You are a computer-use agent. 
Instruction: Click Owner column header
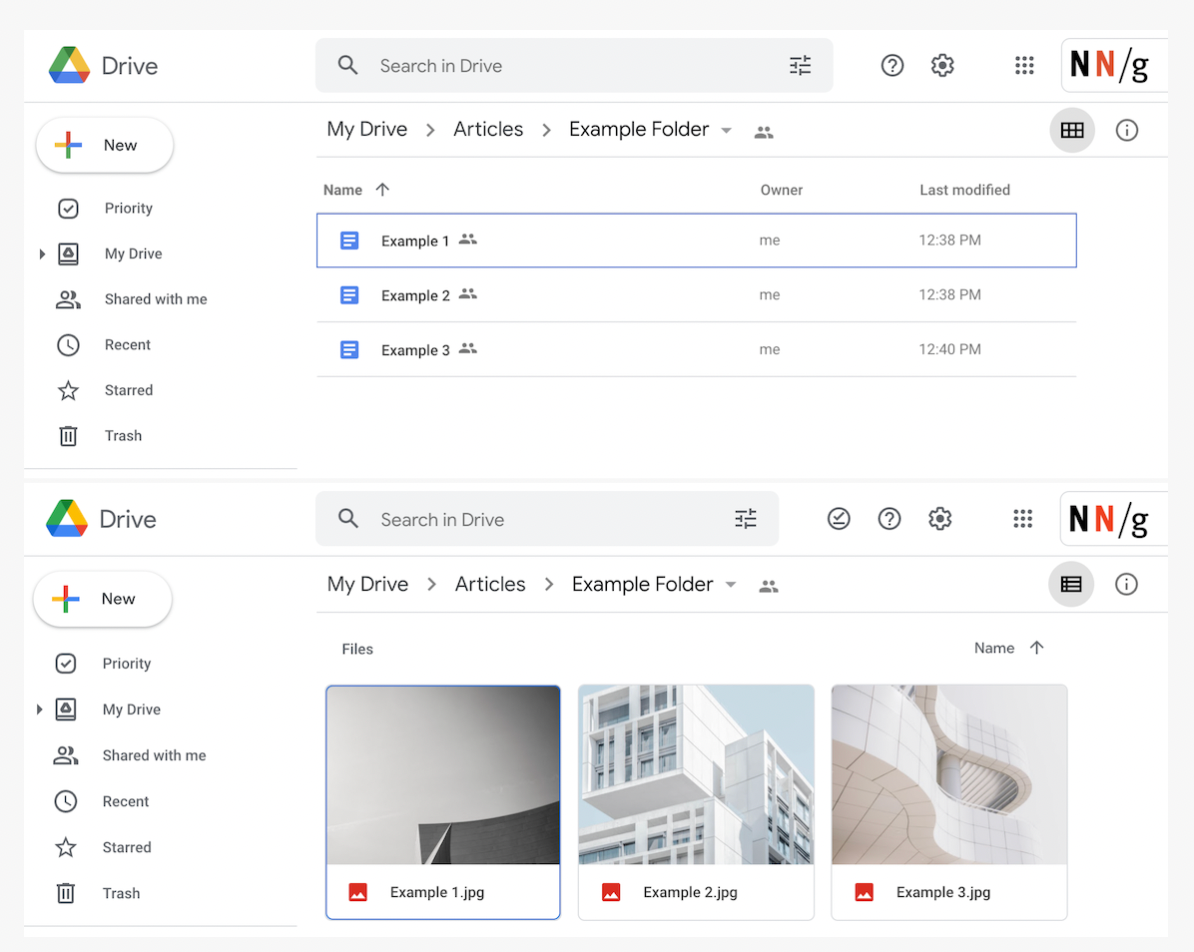(x=781, y=190)
